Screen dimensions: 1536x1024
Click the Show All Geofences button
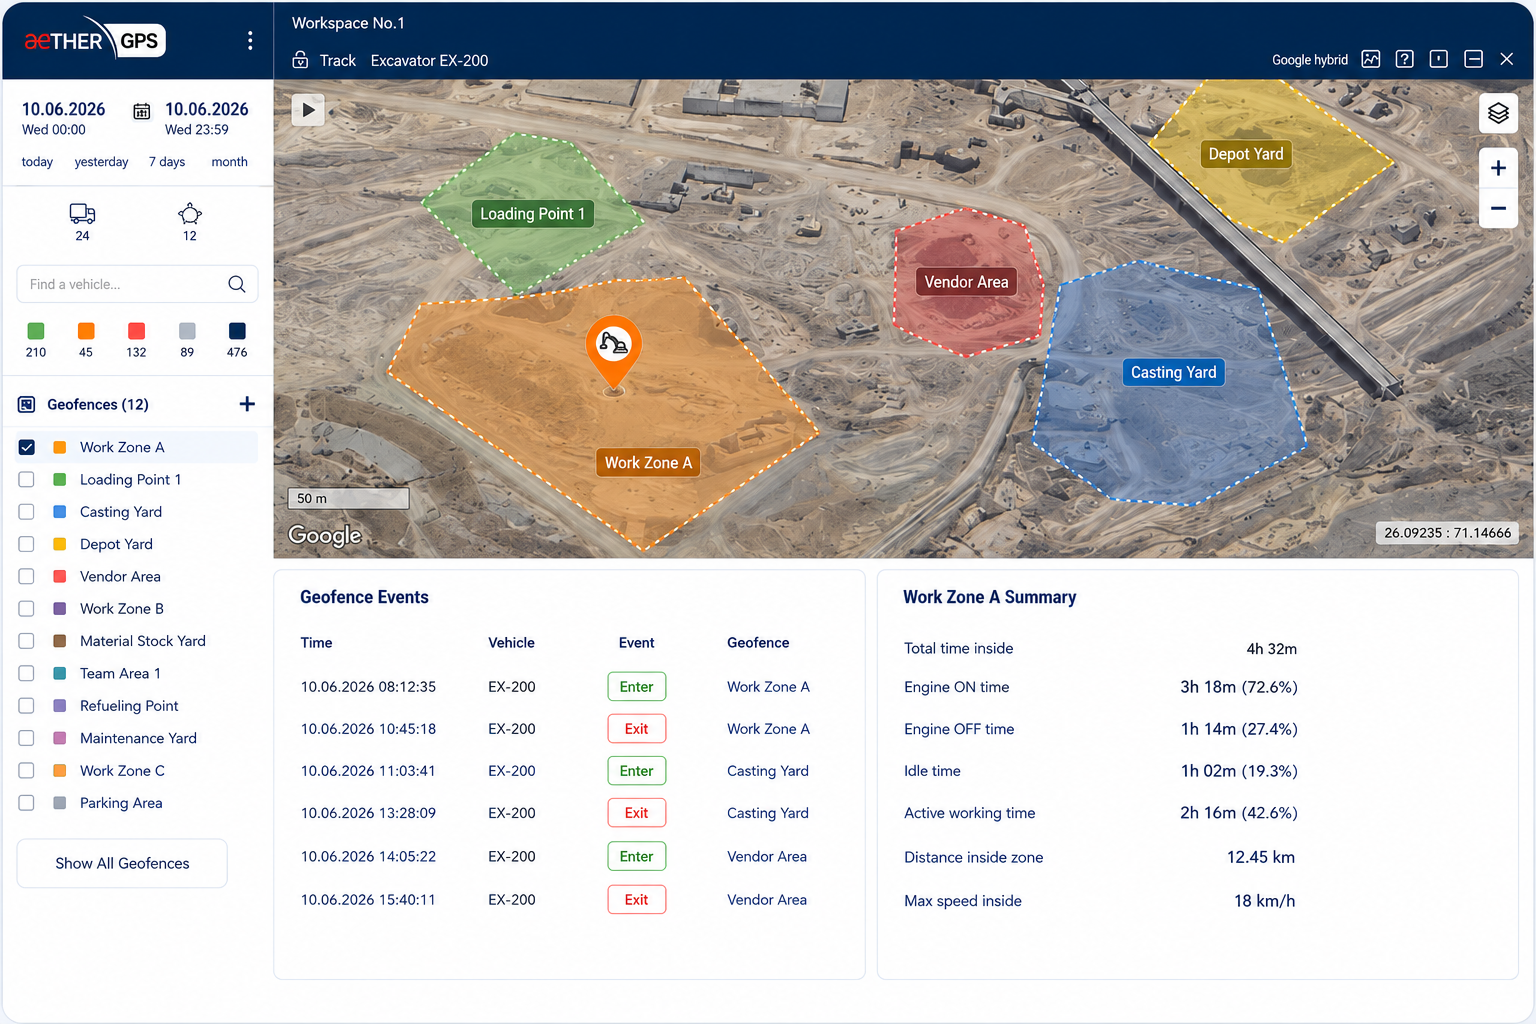[122, 863]
